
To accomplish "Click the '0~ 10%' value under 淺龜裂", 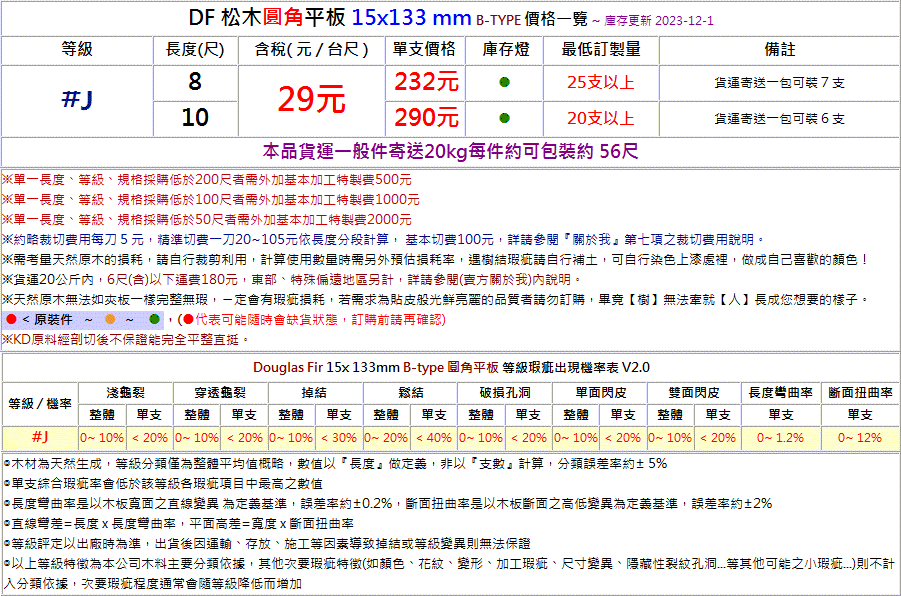I will (102, 438).
